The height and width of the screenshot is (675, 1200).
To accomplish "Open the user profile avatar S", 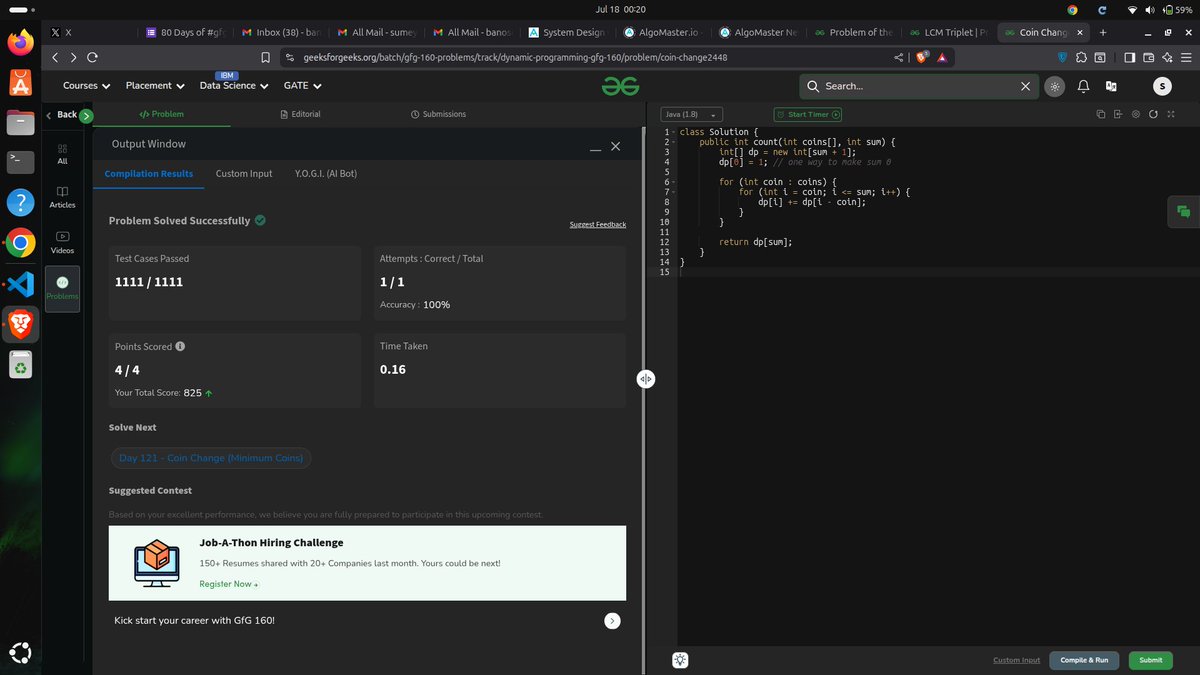I will point(1161,86).
